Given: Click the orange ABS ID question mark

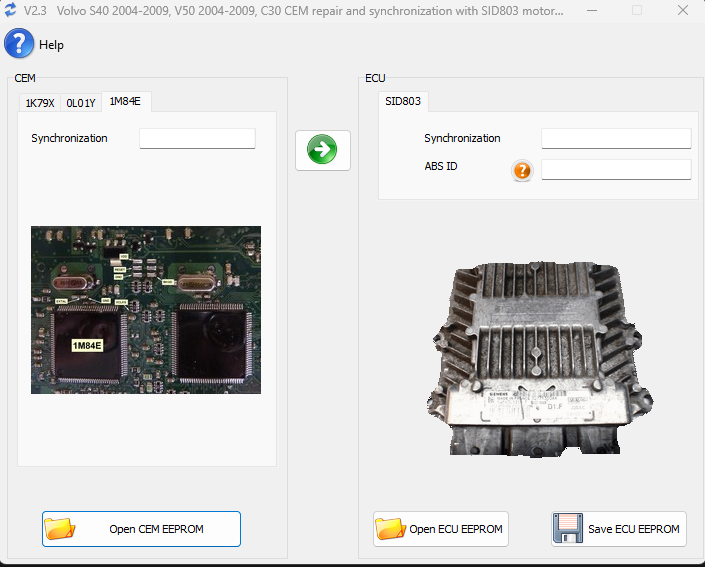Looking at the screenshot, I should point(522,170).
